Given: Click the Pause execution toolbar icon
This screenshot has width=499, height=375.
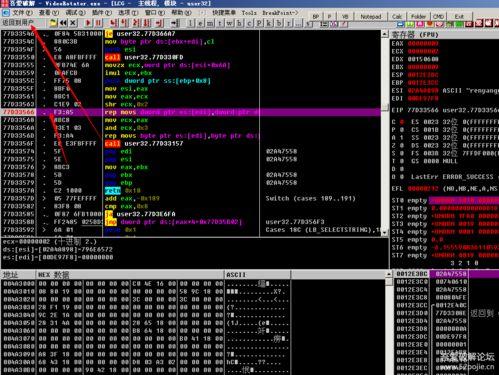Looking at the screenshot, I should [x=98, y=23].
